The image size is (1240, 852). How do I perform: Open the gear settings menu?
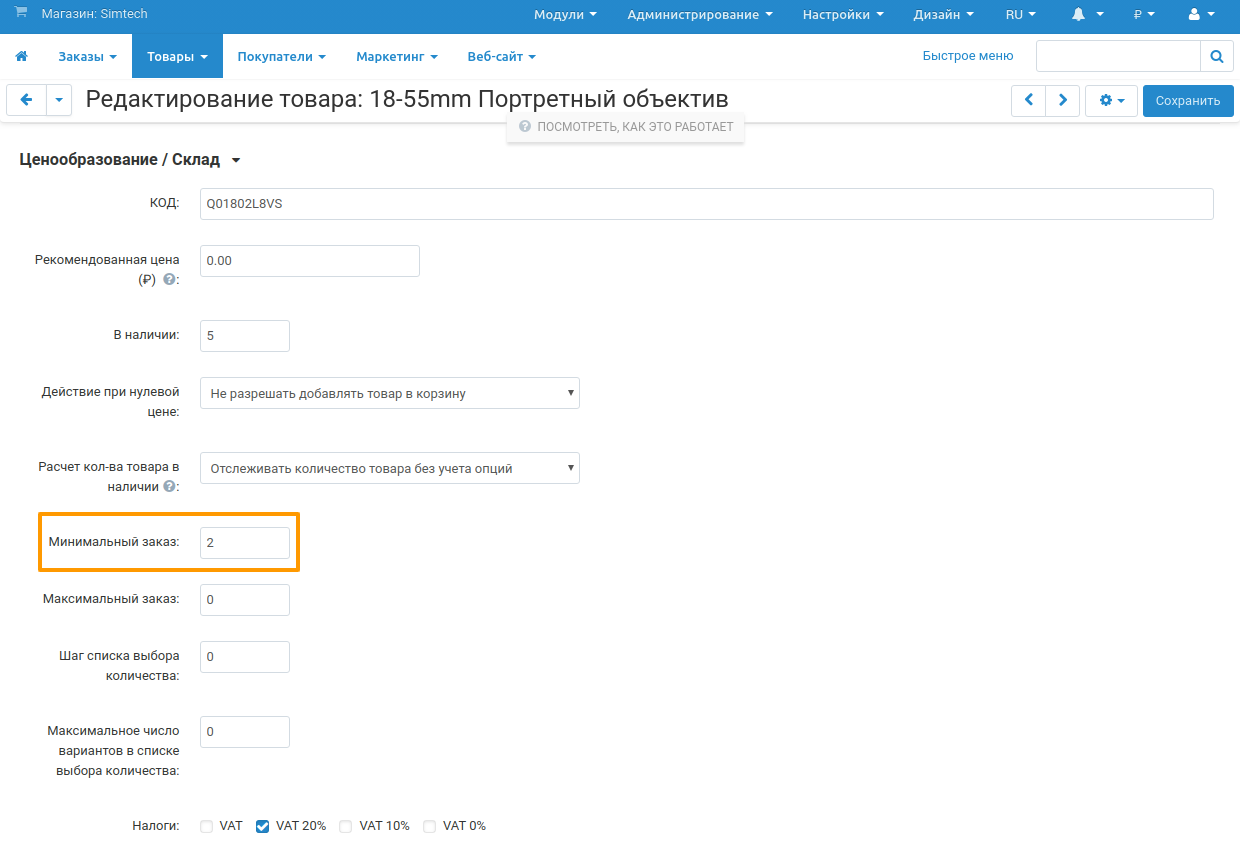1111,100
